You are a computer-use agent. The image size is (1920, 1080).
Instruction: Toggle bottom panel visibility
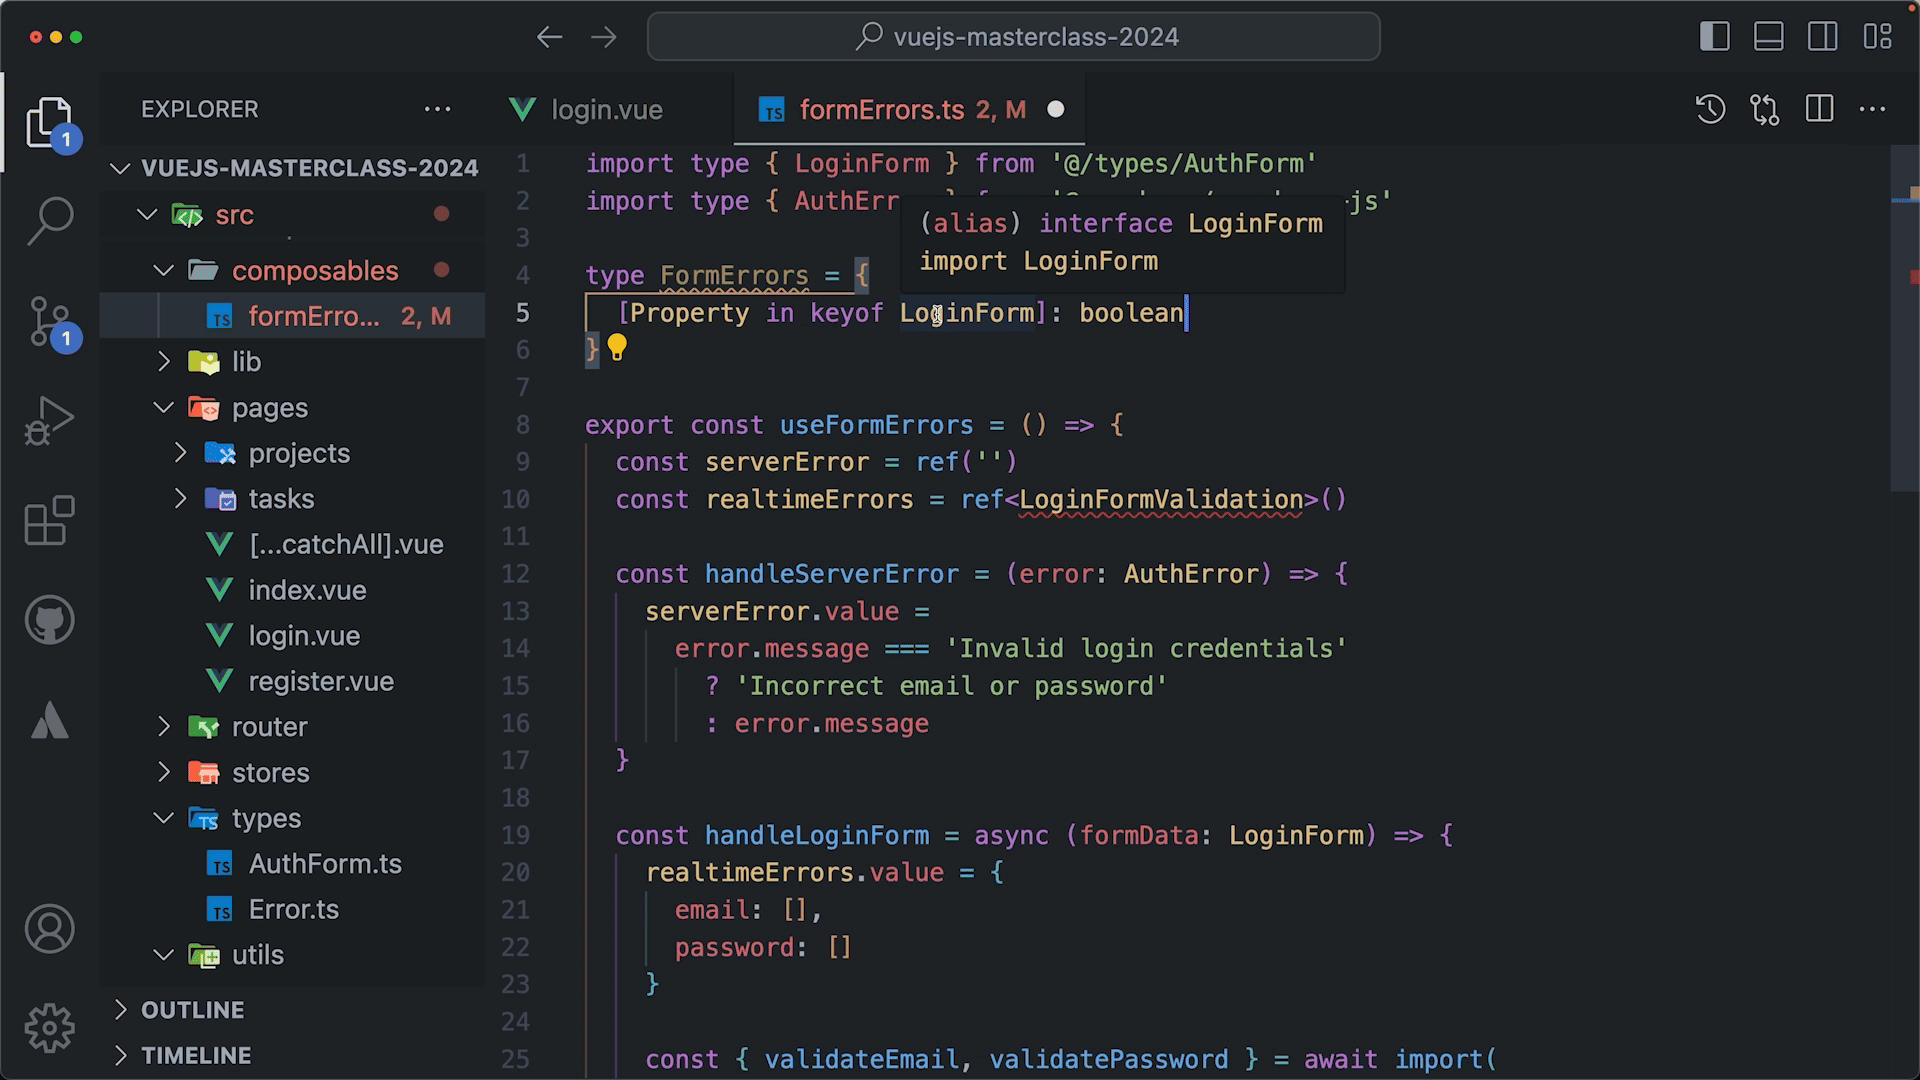click(x=1768, y=37)
